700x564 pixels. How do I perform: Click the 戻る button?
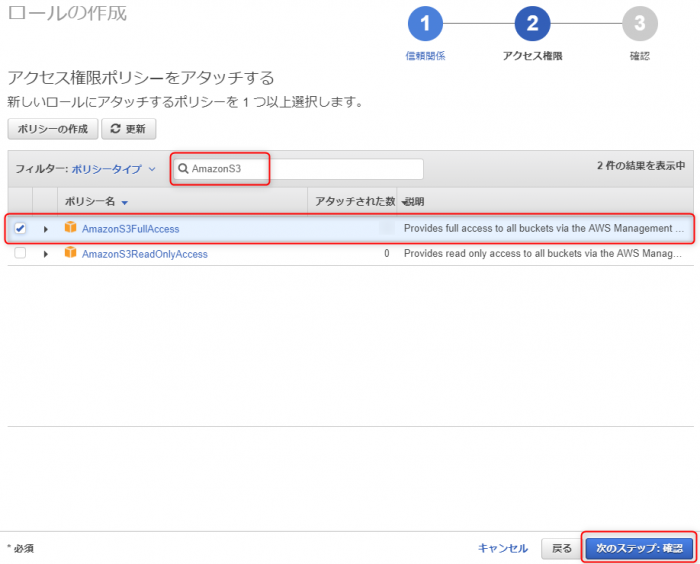pos(562,548)
